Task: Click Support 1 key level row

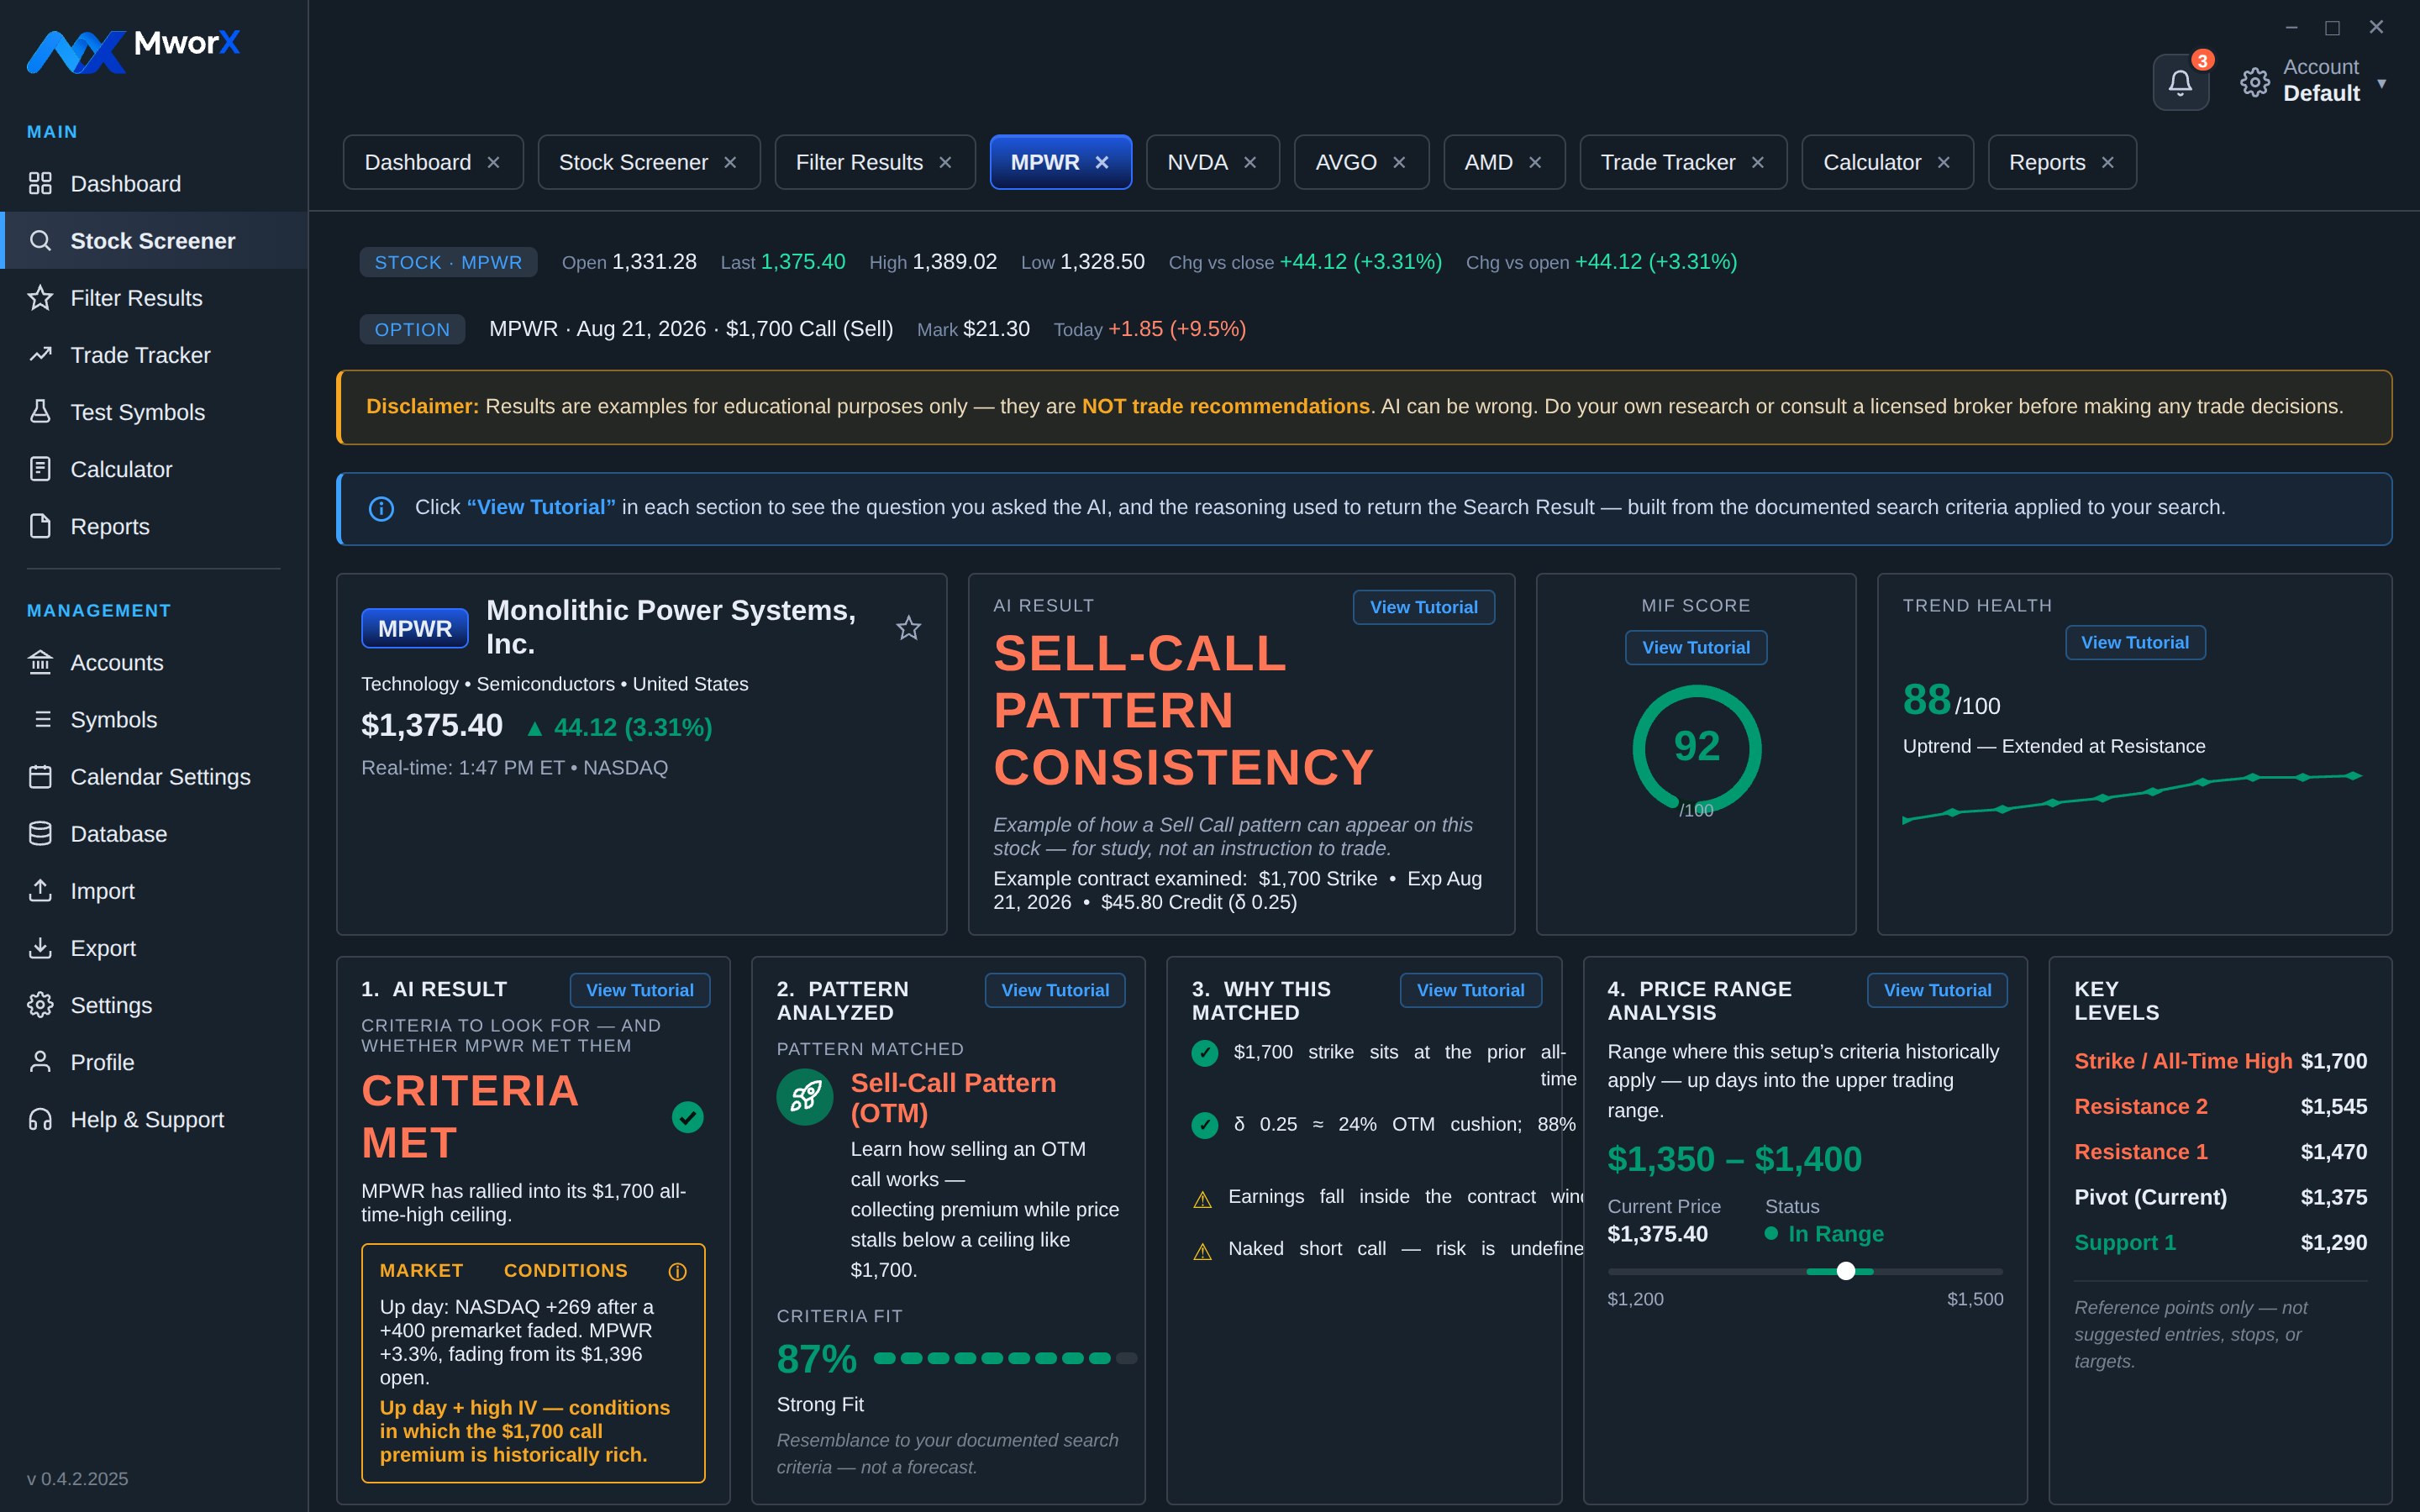Action: click(2220, 1242)
